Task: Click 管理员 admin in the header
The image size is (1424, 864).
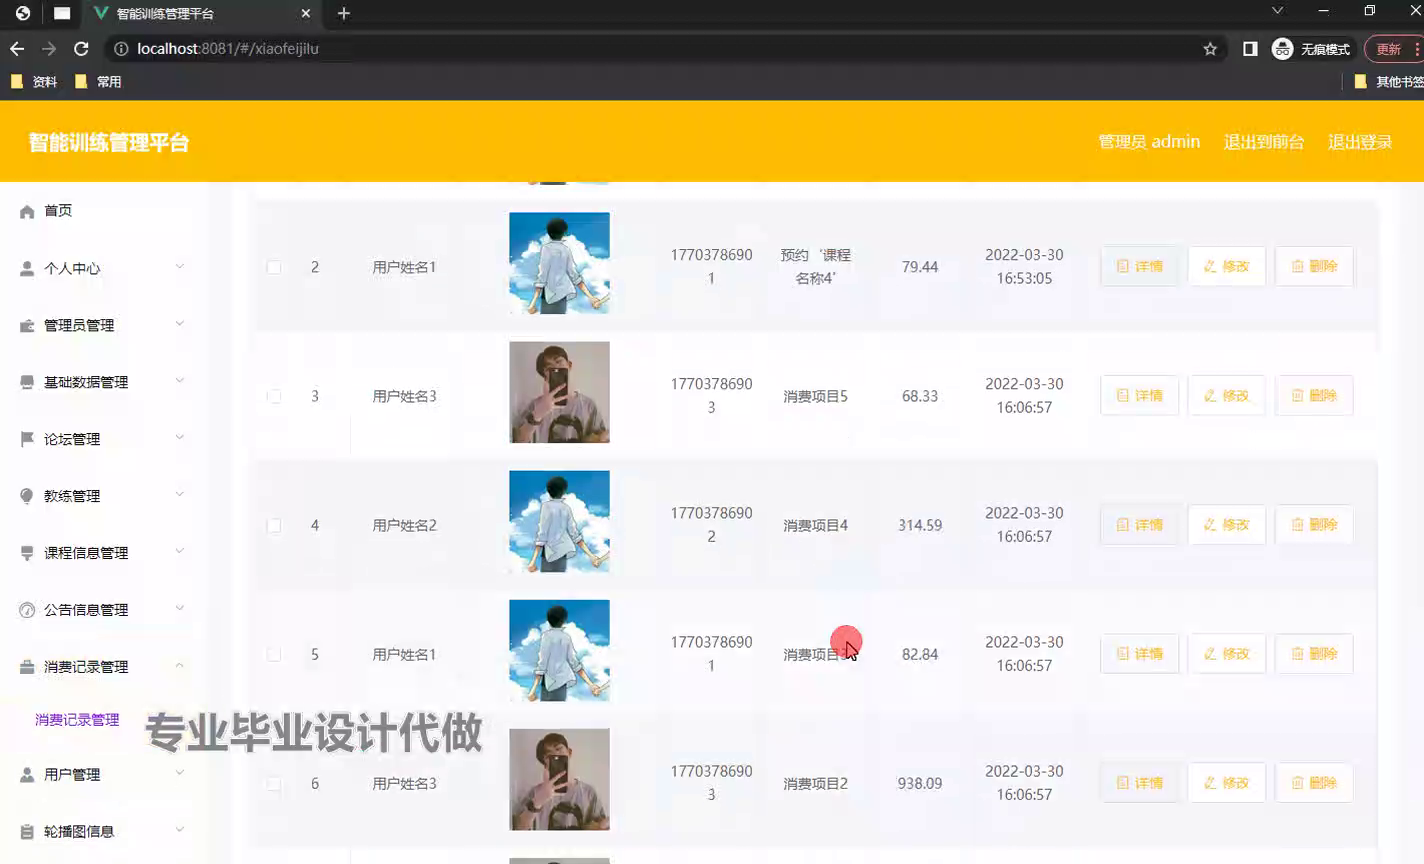Action: [1149, 142]
